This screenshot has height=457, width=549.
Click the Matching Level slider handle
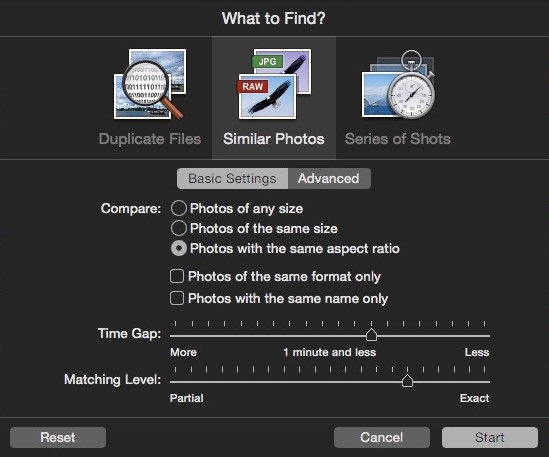pyautogui.click(x=407, y=381)
